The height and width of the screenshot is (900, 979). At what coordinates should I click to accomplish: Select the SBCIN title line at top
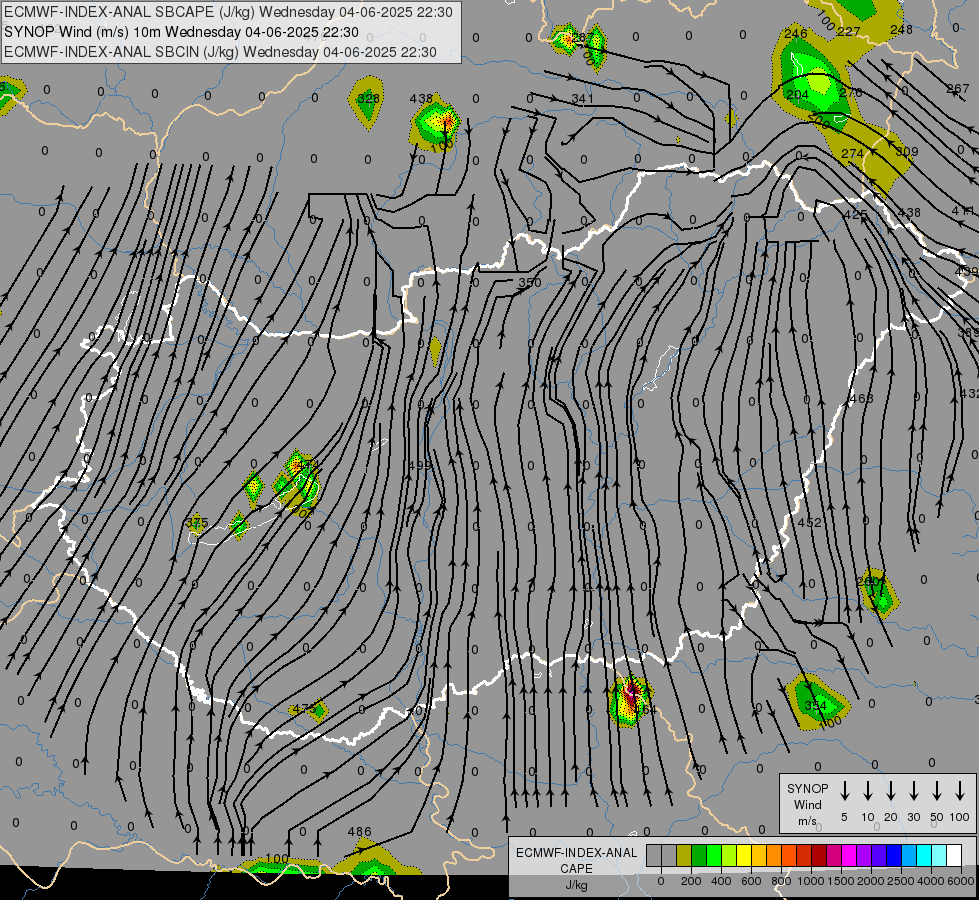coord(220,52)
